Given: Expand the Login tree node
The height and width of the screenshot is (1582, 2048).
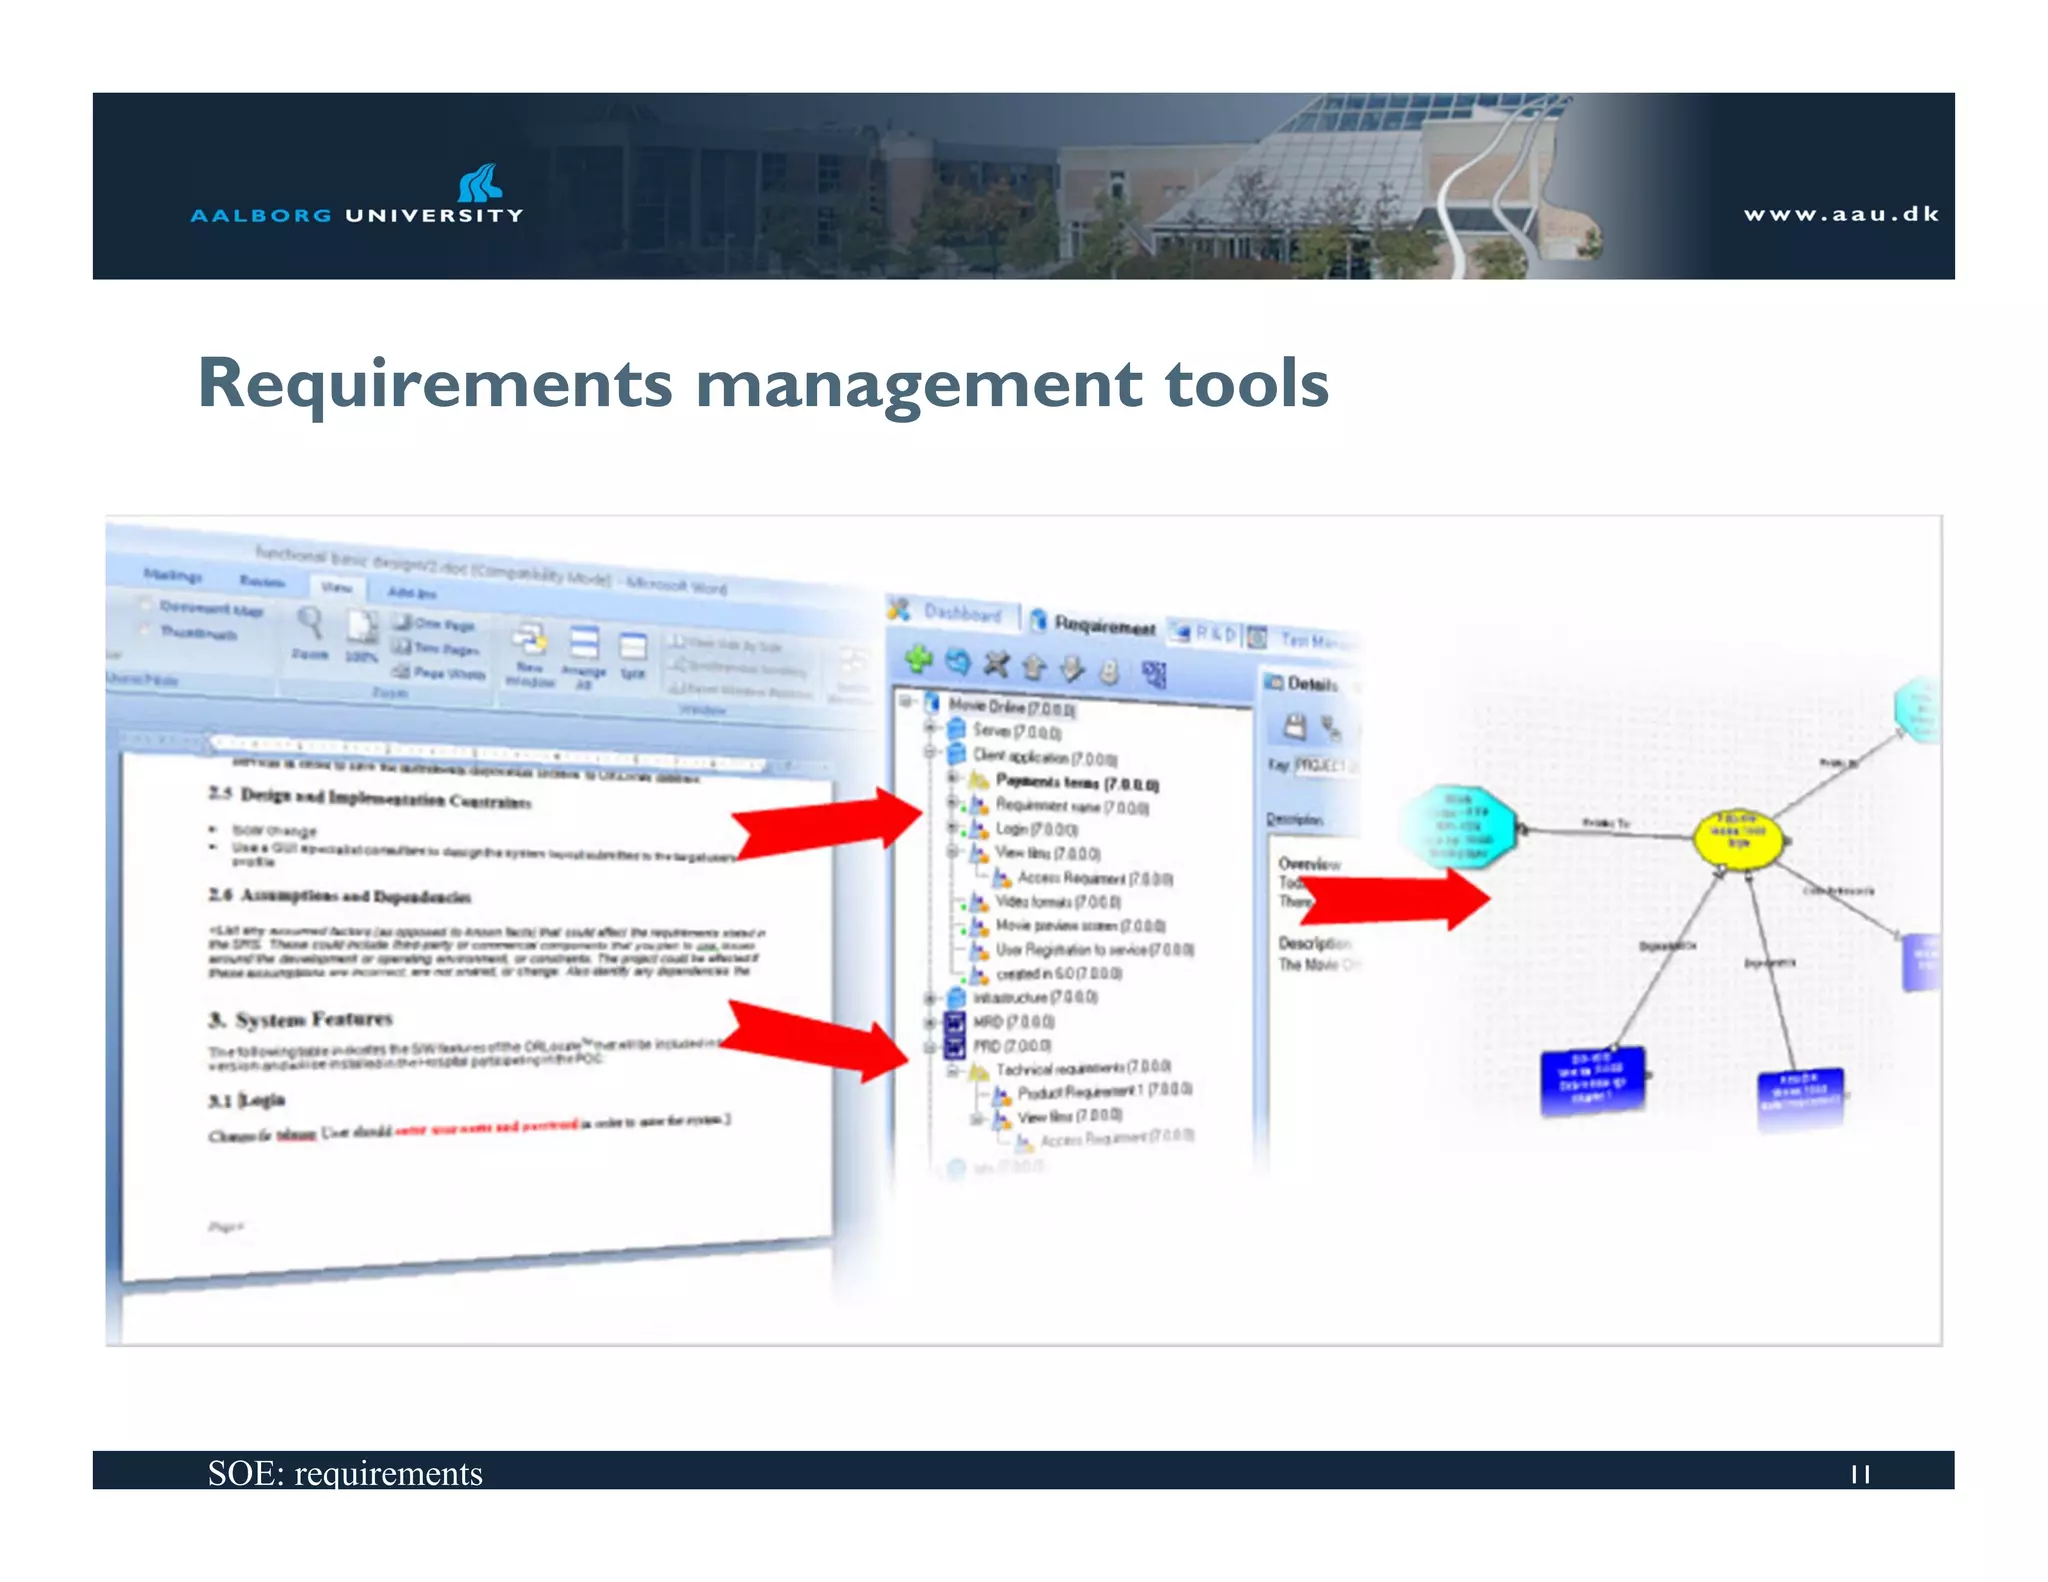Looking at the screenshot, I should [953, 827].
